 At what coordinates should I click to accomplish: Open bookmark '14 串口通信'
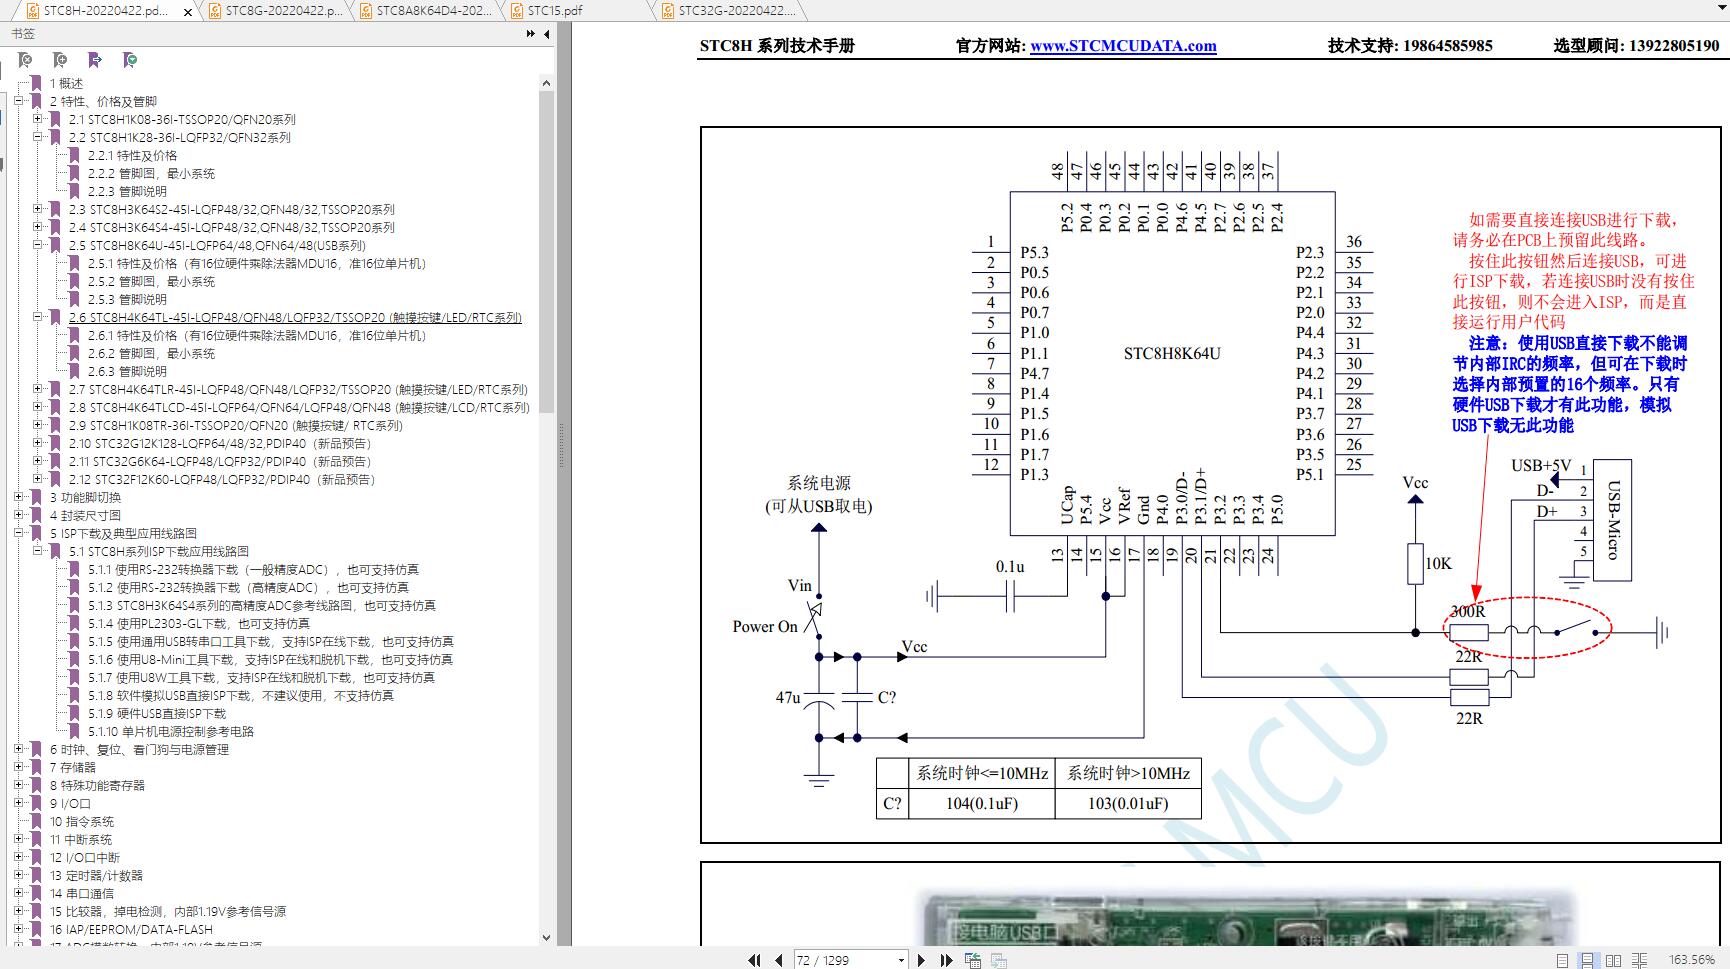click(x=82, y=893)
